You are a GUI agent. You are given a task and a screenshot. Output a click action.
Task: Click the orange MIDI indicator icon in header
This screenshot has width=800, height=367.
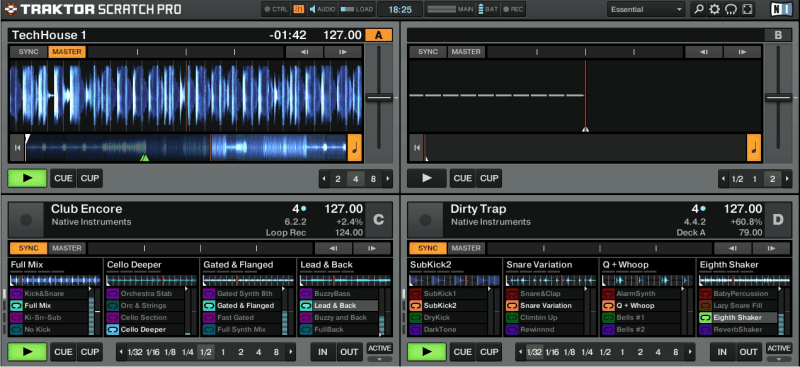click(x=298, y=9)
